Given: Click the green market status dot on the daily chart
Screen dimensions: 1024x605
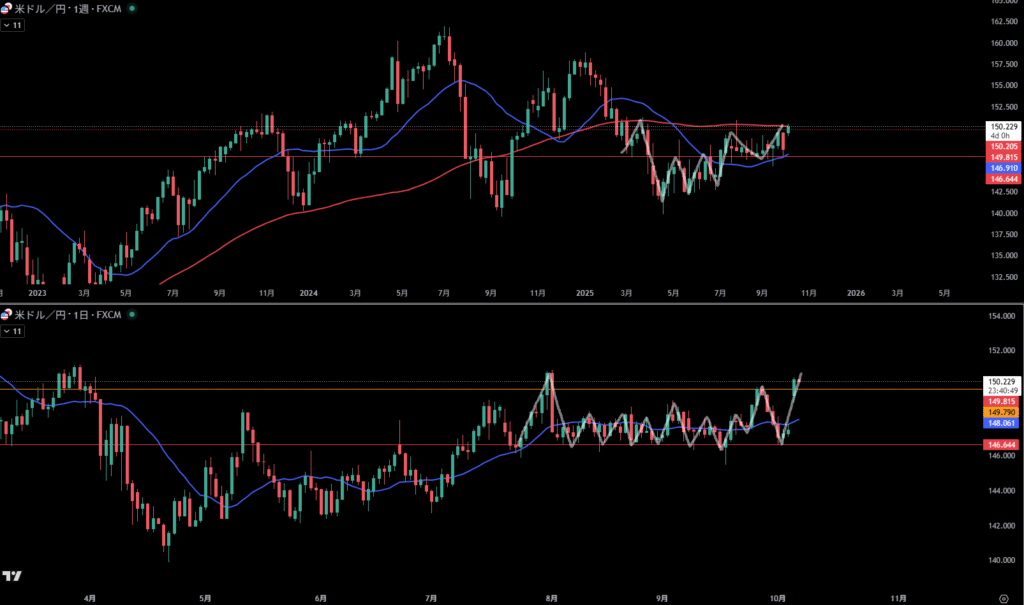Looking at the screenshot, I should [134, 315].
